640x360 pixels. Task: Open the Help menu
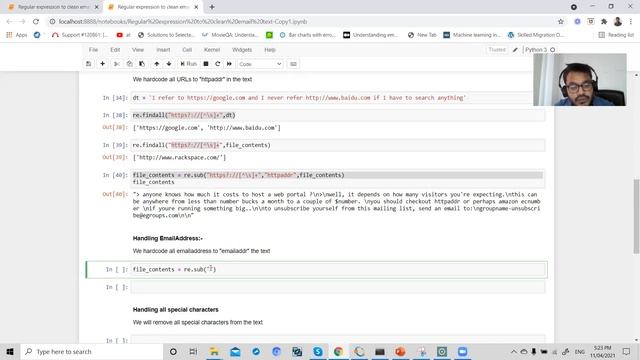(270, 50)
